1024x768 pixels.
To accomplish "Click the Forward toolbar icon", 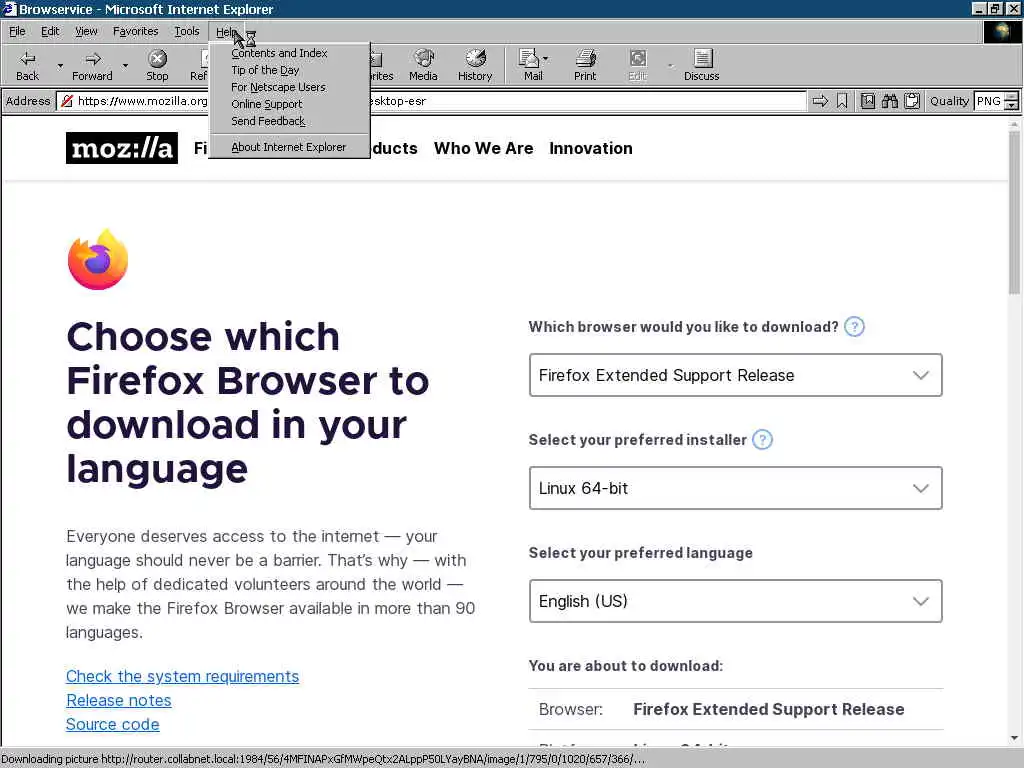I will 92,65.
